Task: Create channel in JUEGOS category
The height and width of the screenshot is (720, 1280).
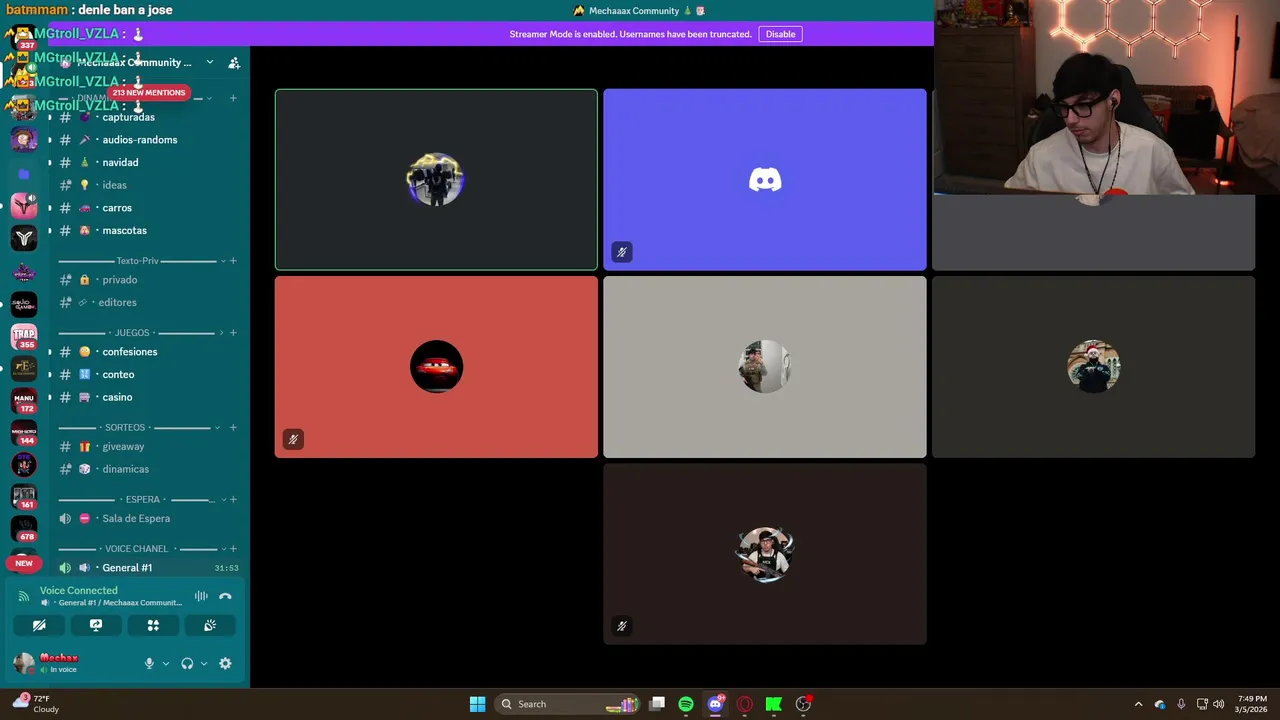Action: (233, 333)
